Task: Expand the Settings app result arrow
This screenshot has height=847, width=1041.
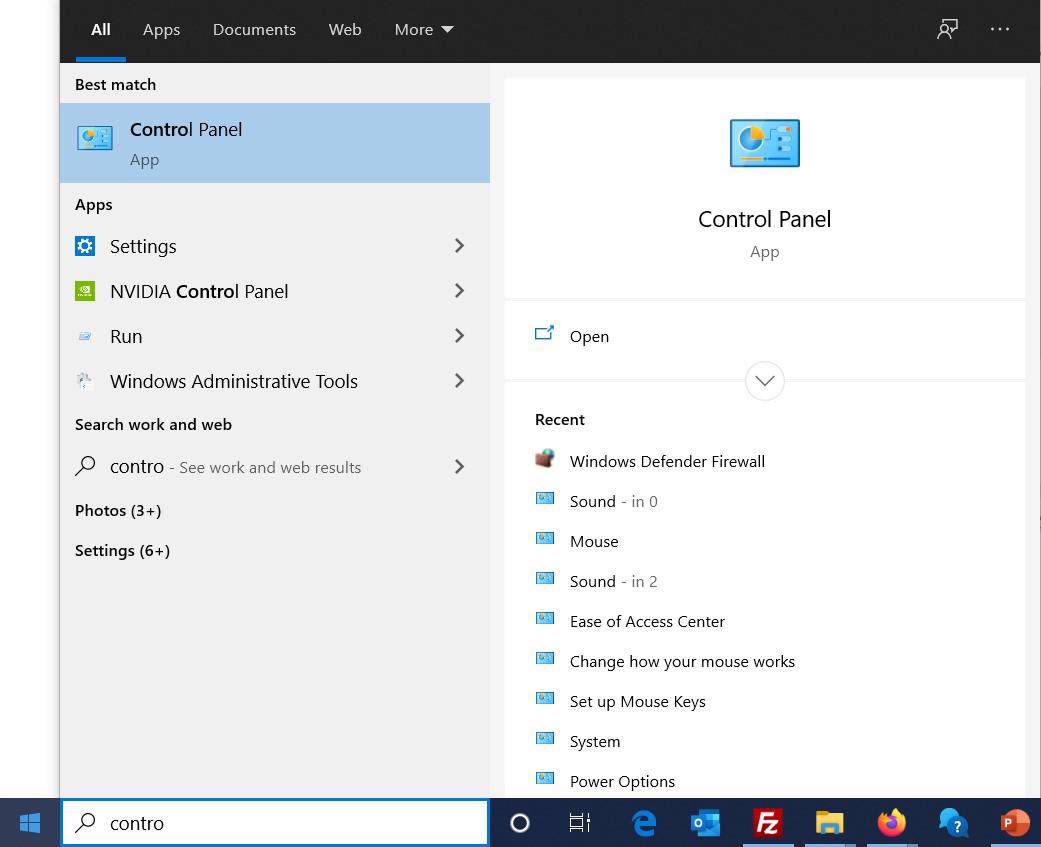Action: coord(459,246)
